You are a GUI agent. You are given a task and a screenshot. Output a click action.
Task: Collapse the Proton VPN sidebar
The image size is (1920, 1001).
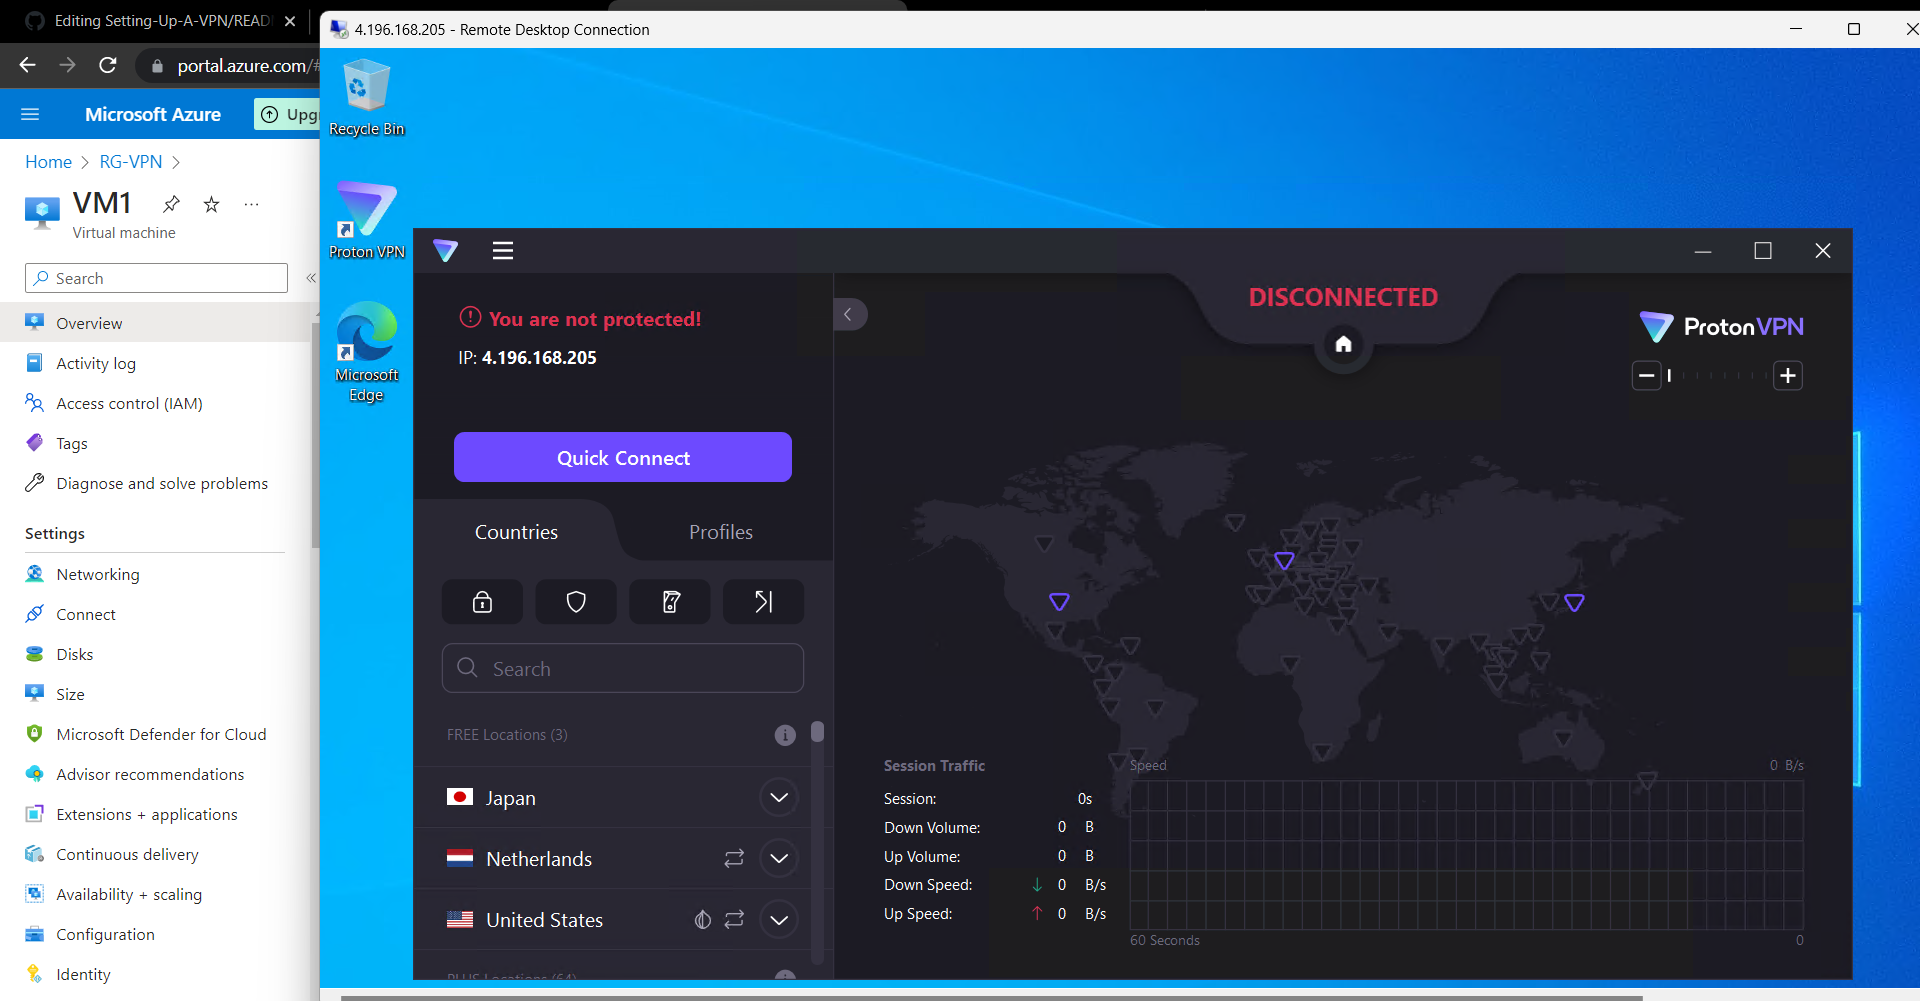pyautogui.click(x=849, y=314)
